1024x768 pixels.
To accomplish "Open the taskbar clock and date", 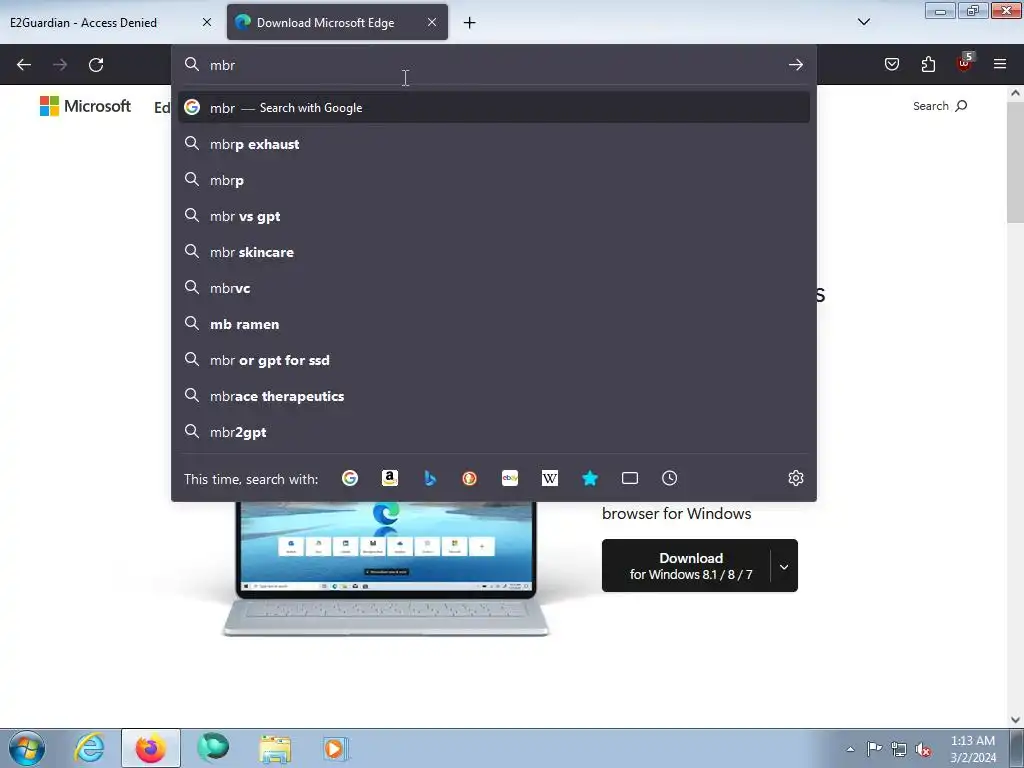I will [x=972, y=749].
